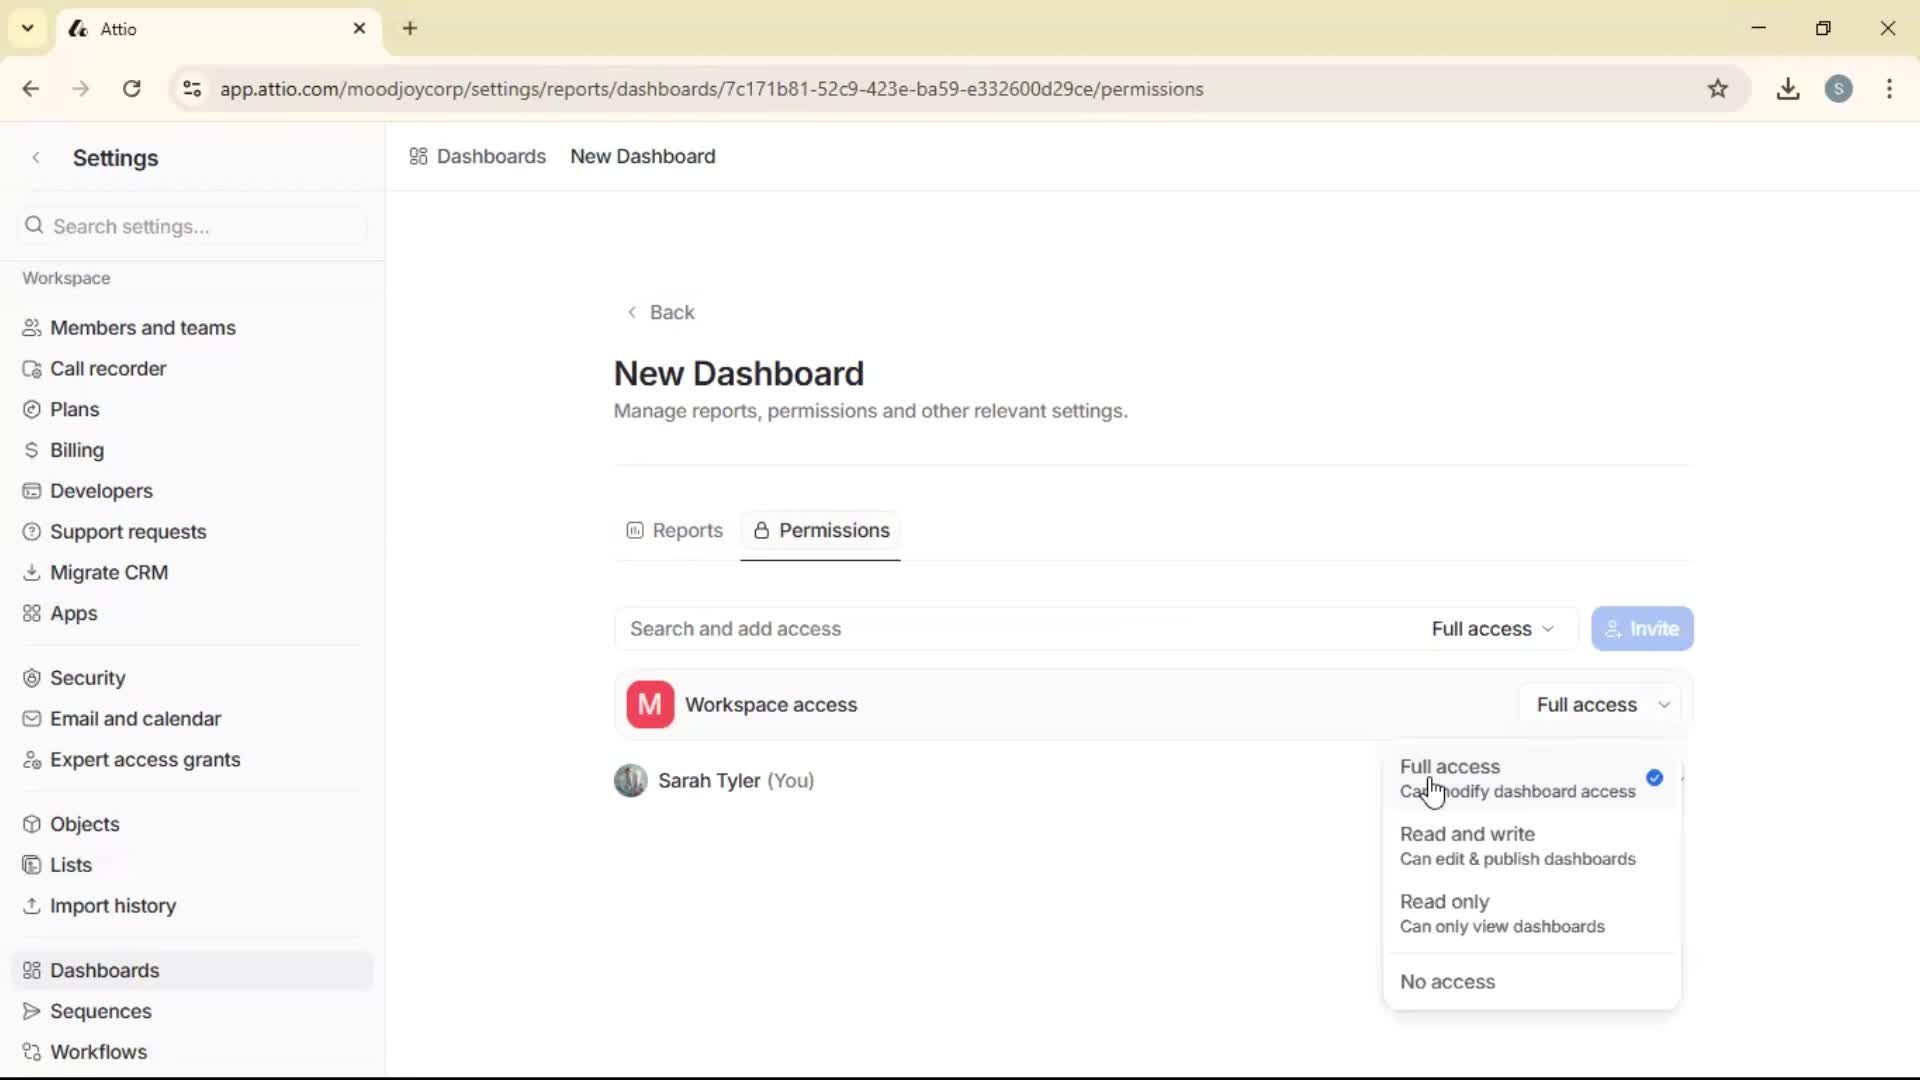Open Email and calendar settings
This screenshot has height=1080, width=1920.
coord(135,718)
